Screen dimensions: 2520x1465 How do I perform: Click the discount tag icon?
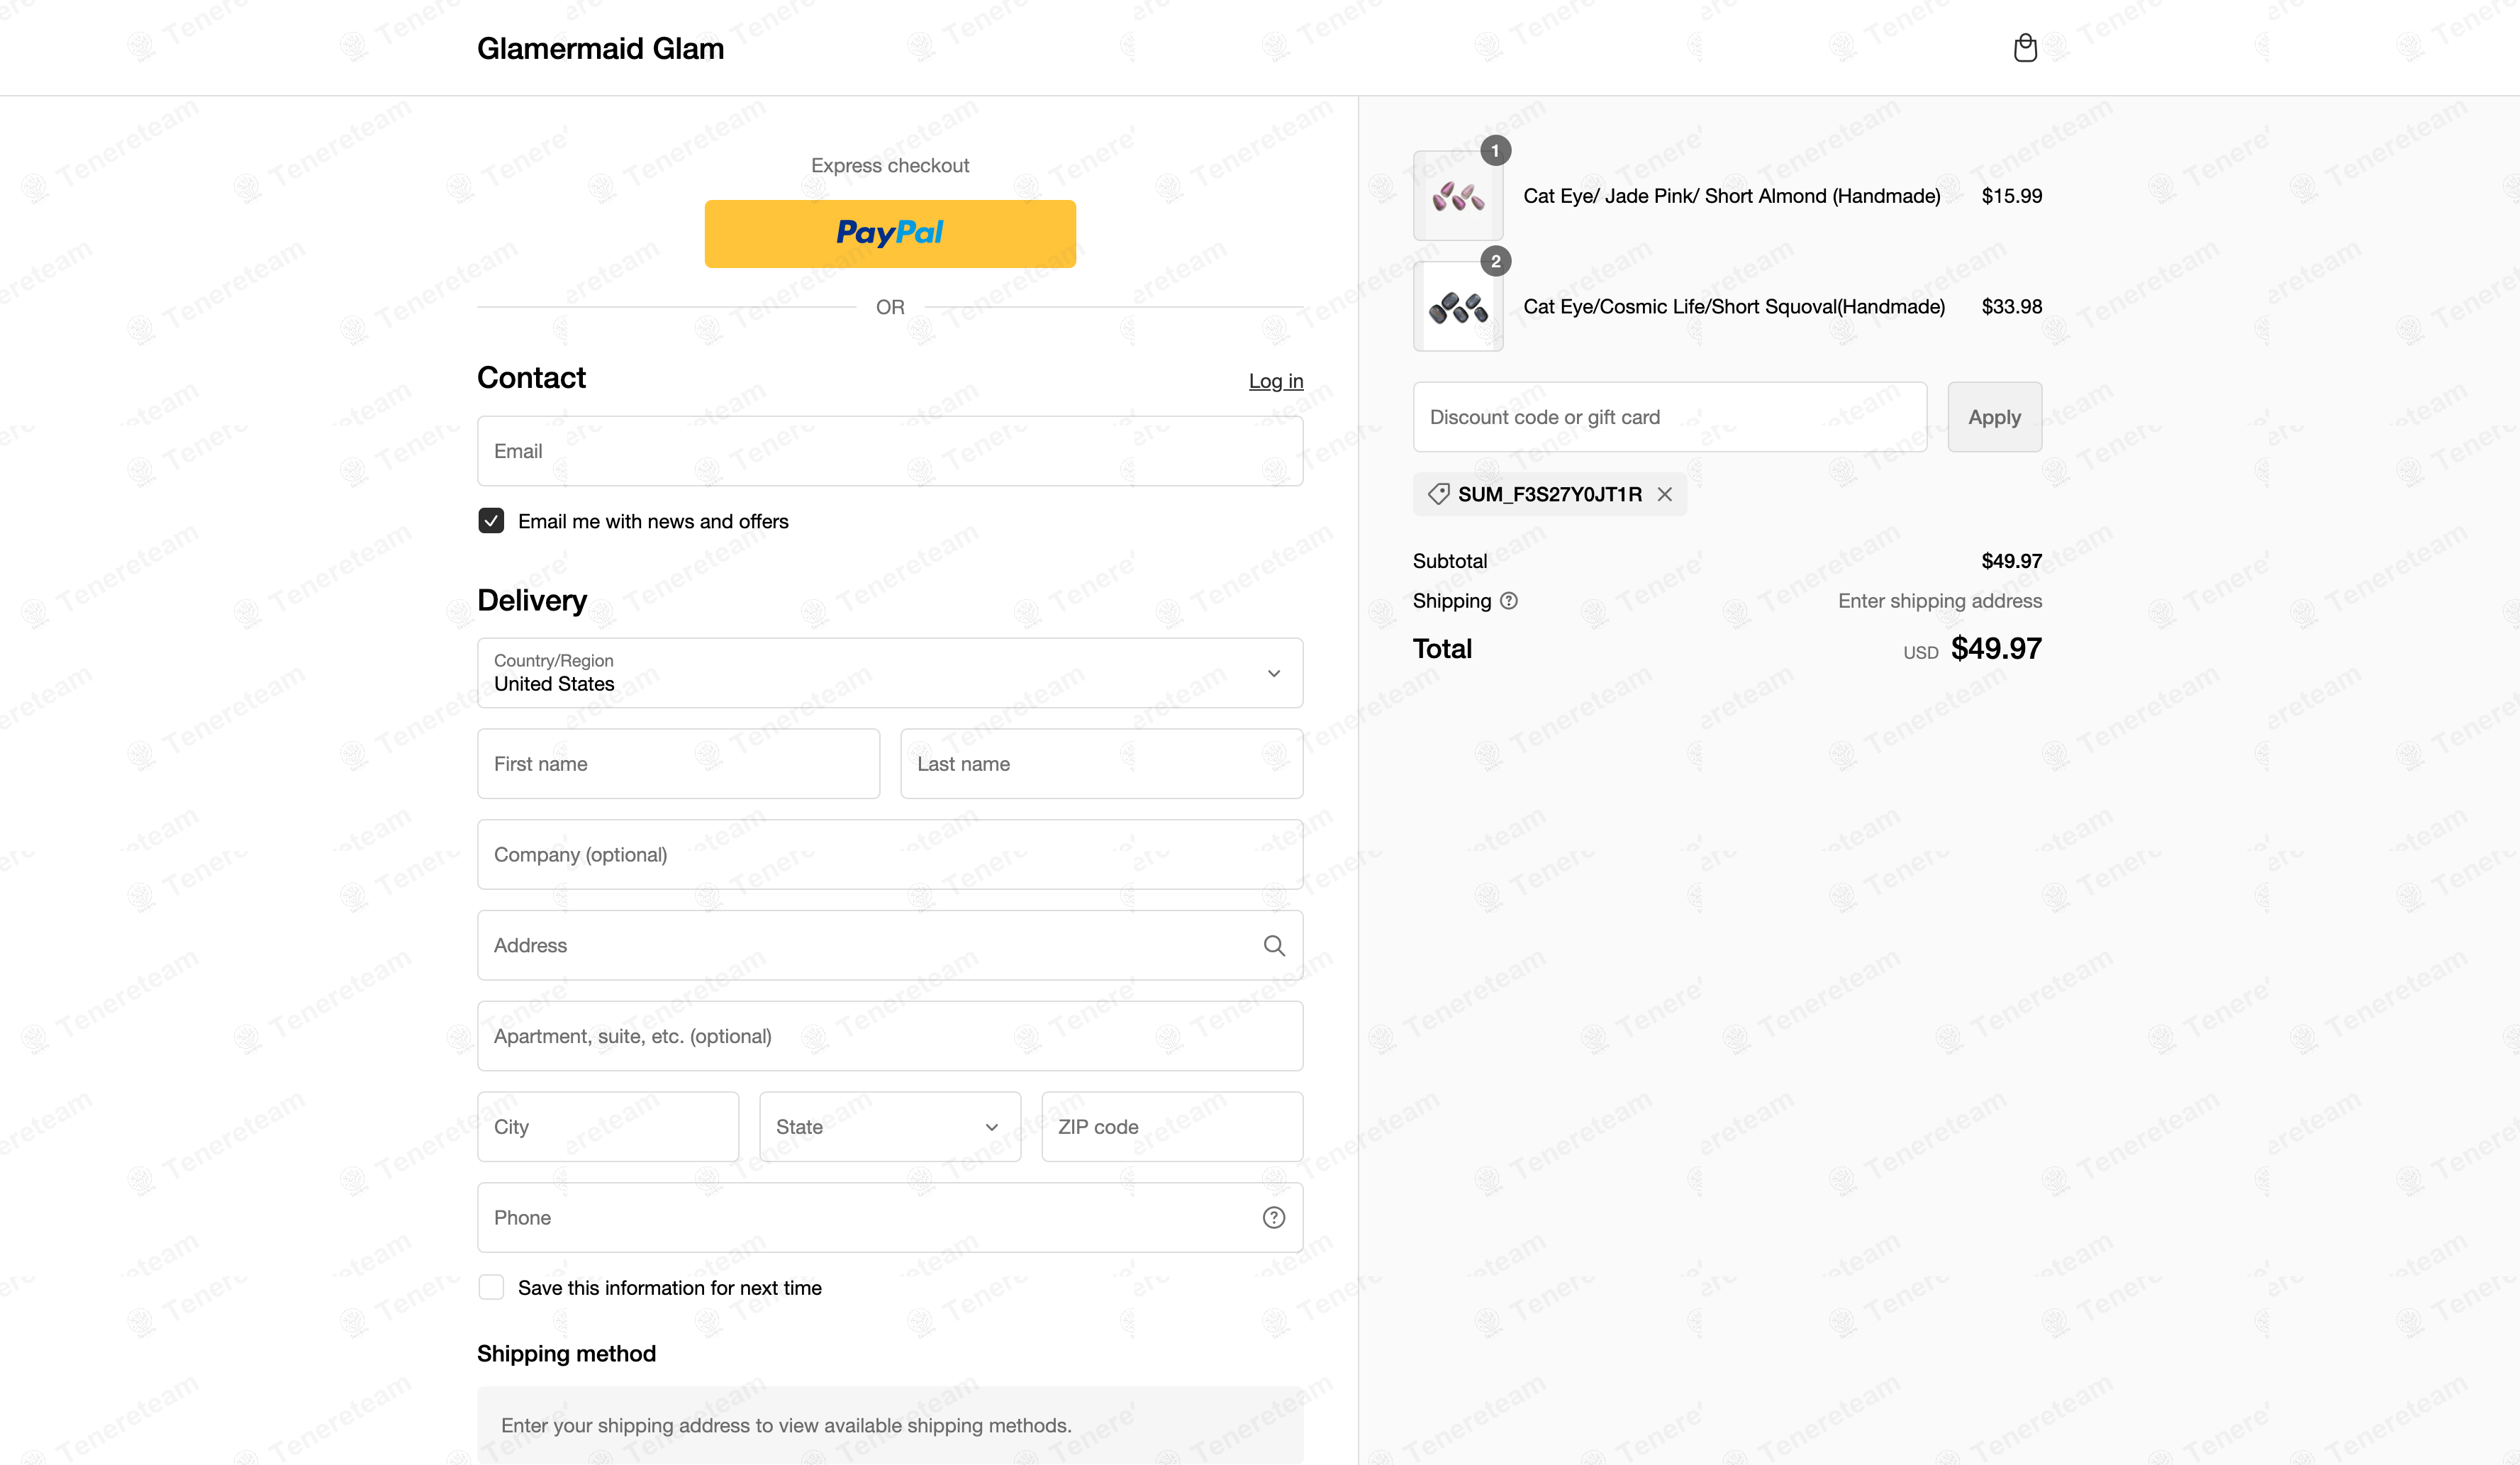(1438, 494)
